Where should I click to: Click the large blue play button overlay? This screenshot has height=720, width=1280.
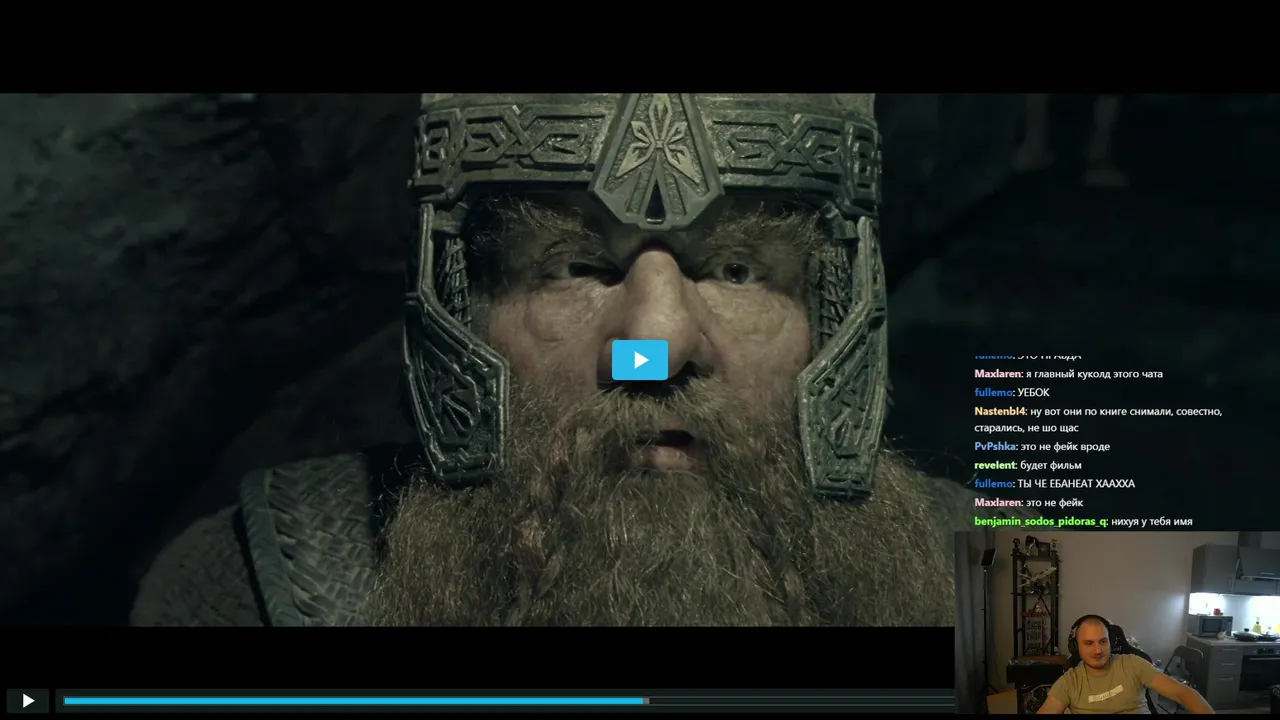coord(640,360)
